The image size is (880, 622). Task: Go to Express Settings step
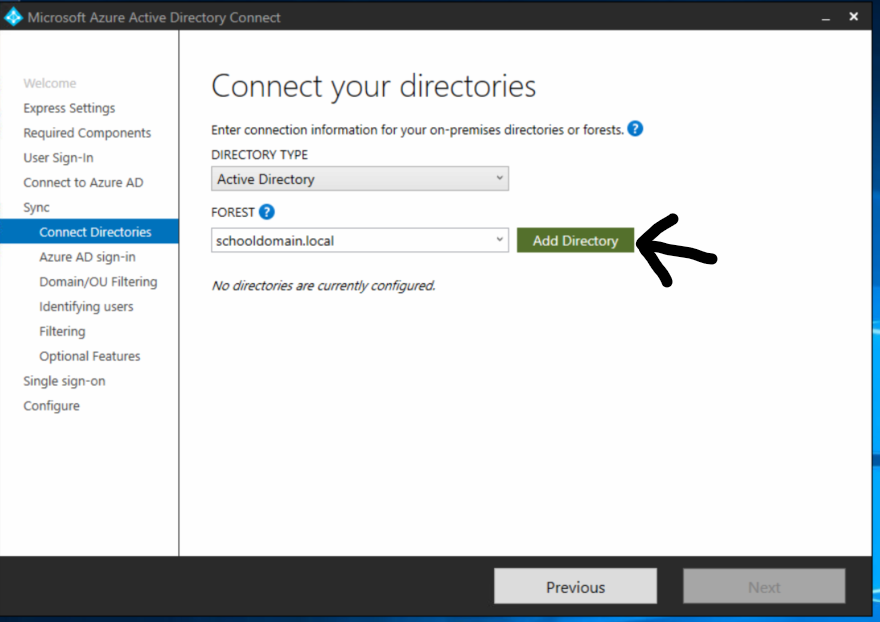tap(69, 108)
